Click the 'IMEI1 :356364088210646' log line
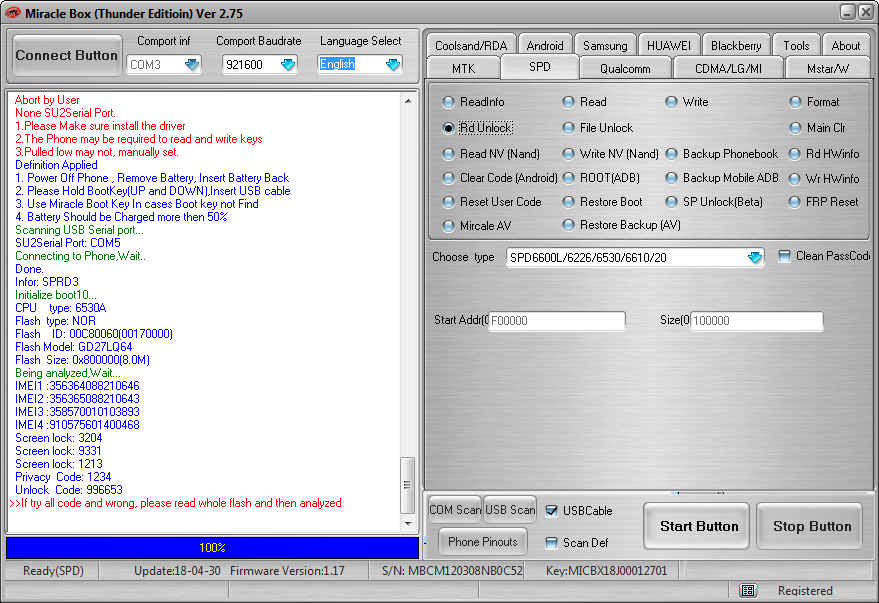This screenshot has width=879, height=603. 77,386
